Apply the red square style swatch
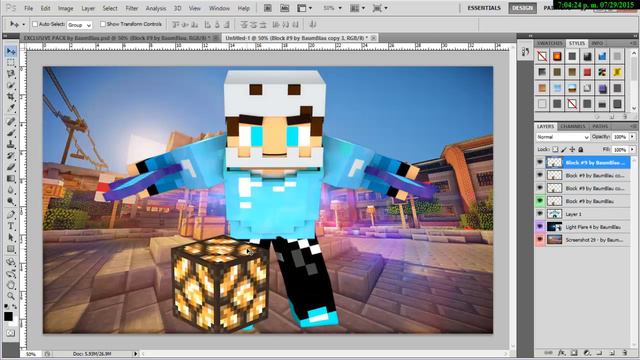 (x=587, y=72)
